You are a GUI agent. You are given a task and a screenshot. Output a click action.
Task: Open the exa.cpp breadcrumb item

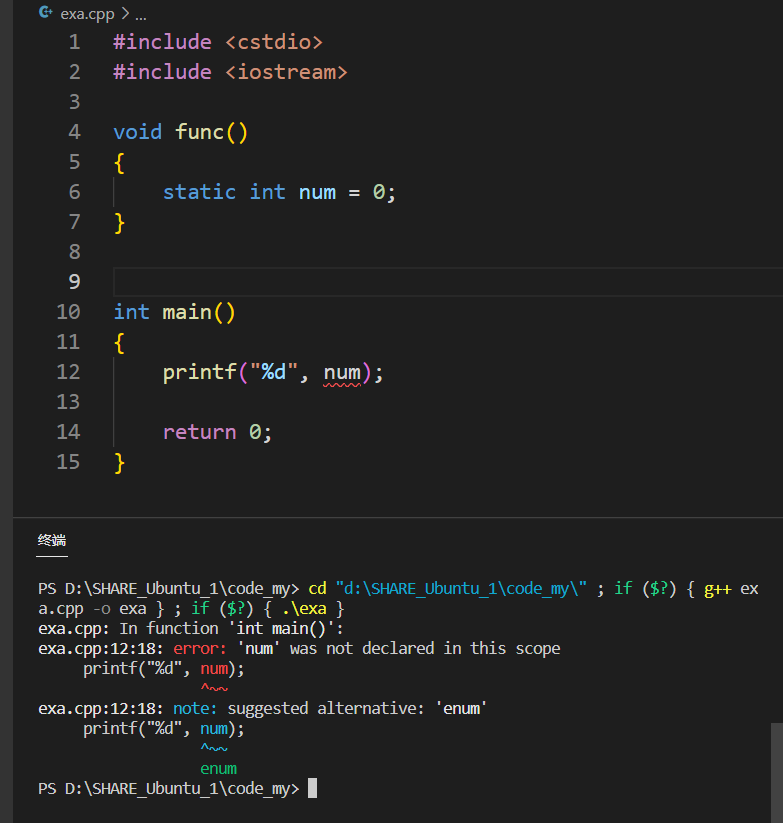[x=88, y=15]
